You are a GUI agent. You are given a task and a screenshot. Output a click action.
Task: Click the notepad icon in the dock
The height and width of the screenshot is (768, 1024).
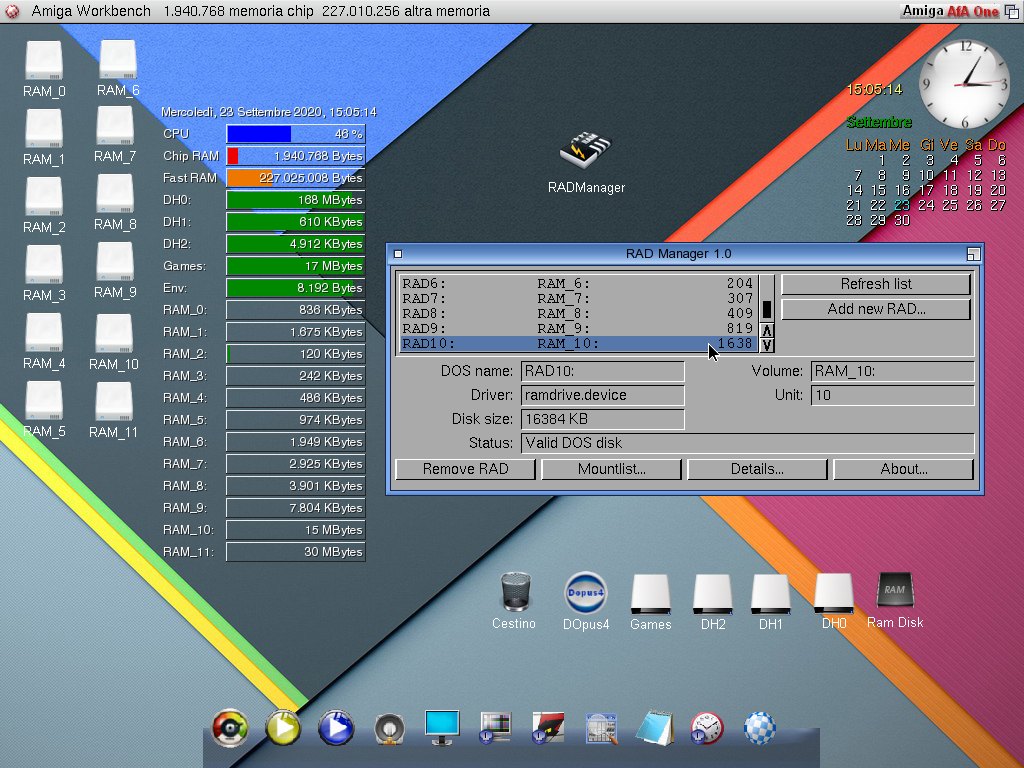[x=654, y=727]
